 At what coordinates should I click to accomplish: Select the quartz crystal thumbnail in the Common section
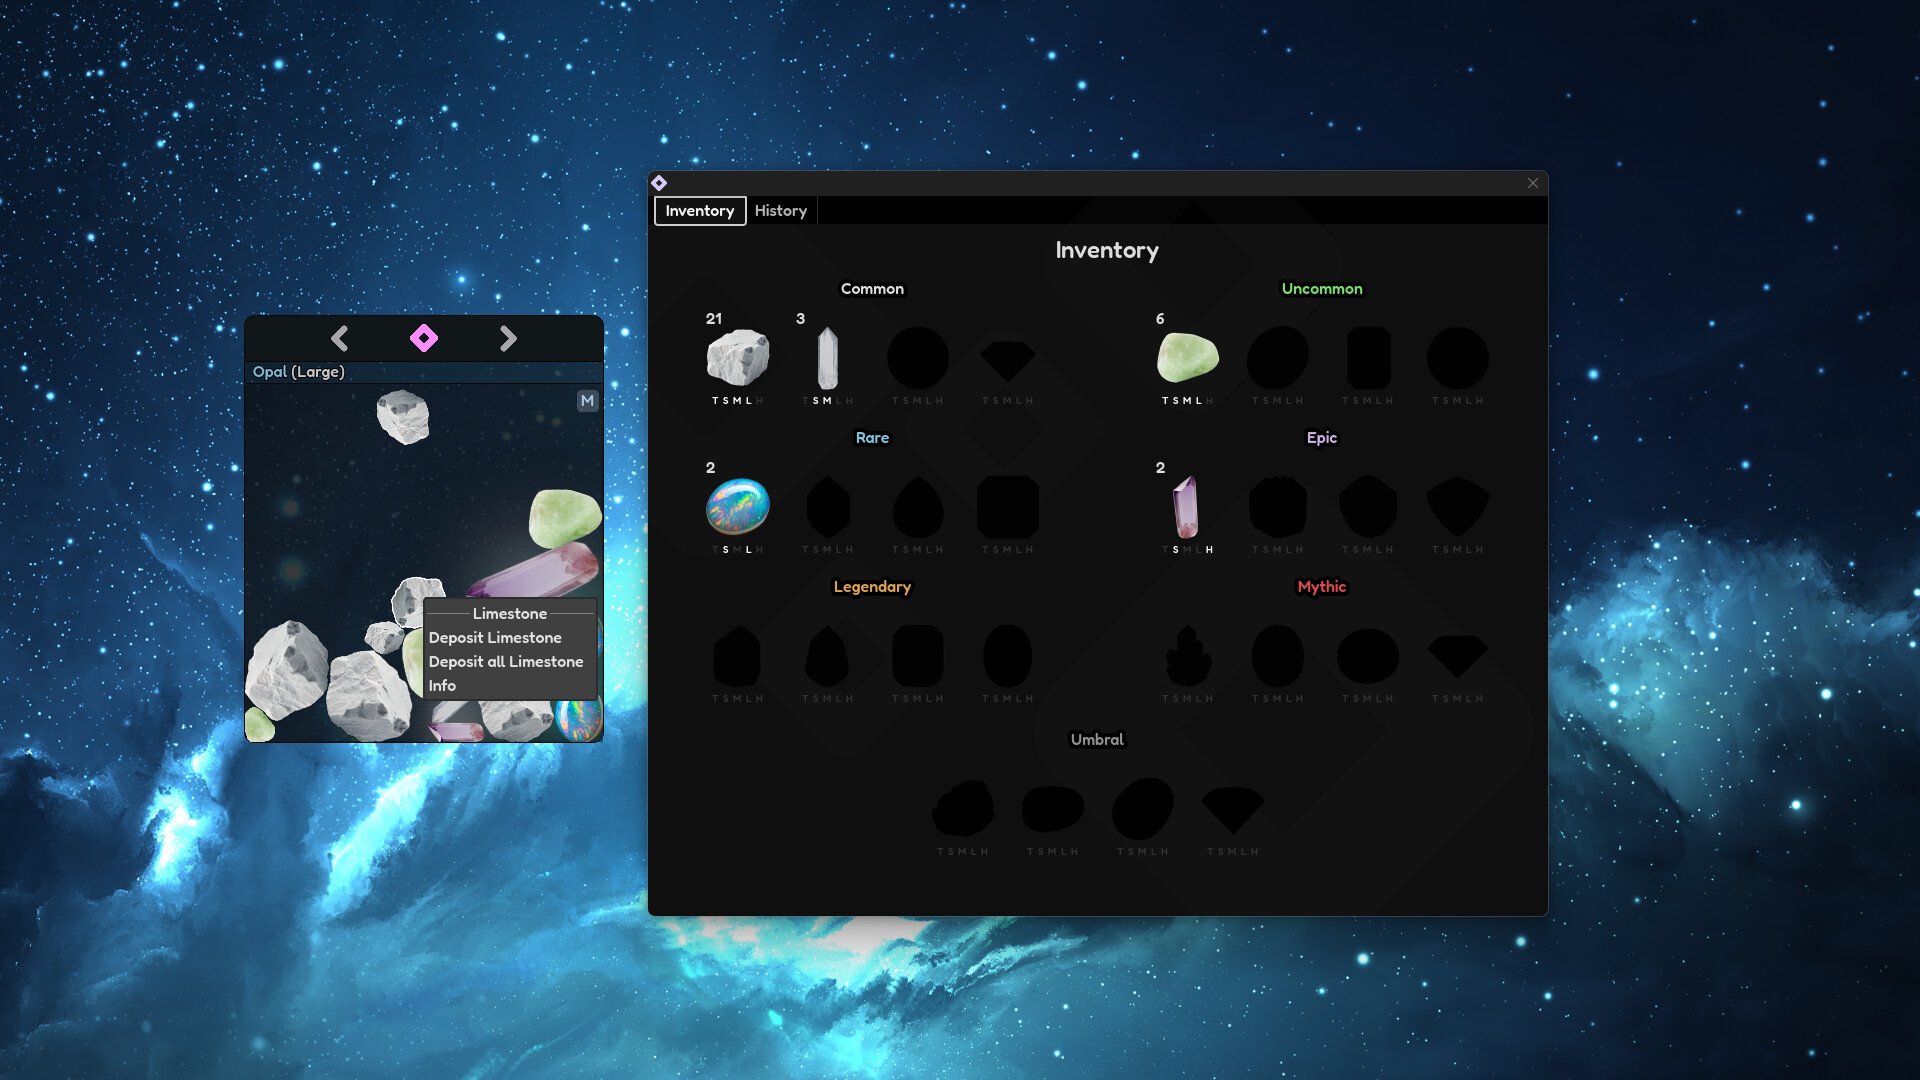tap(826, 360)
